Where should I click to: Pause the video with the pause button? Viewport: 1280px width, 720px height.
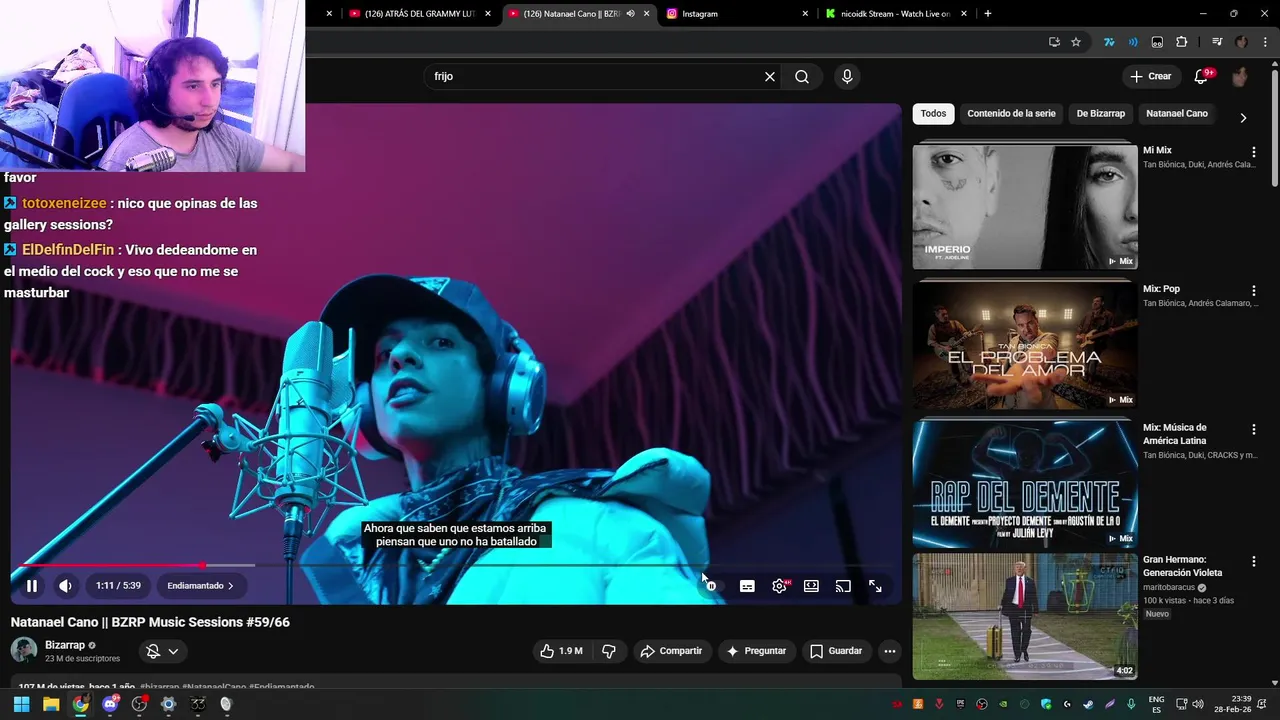[x=31, y=586]
